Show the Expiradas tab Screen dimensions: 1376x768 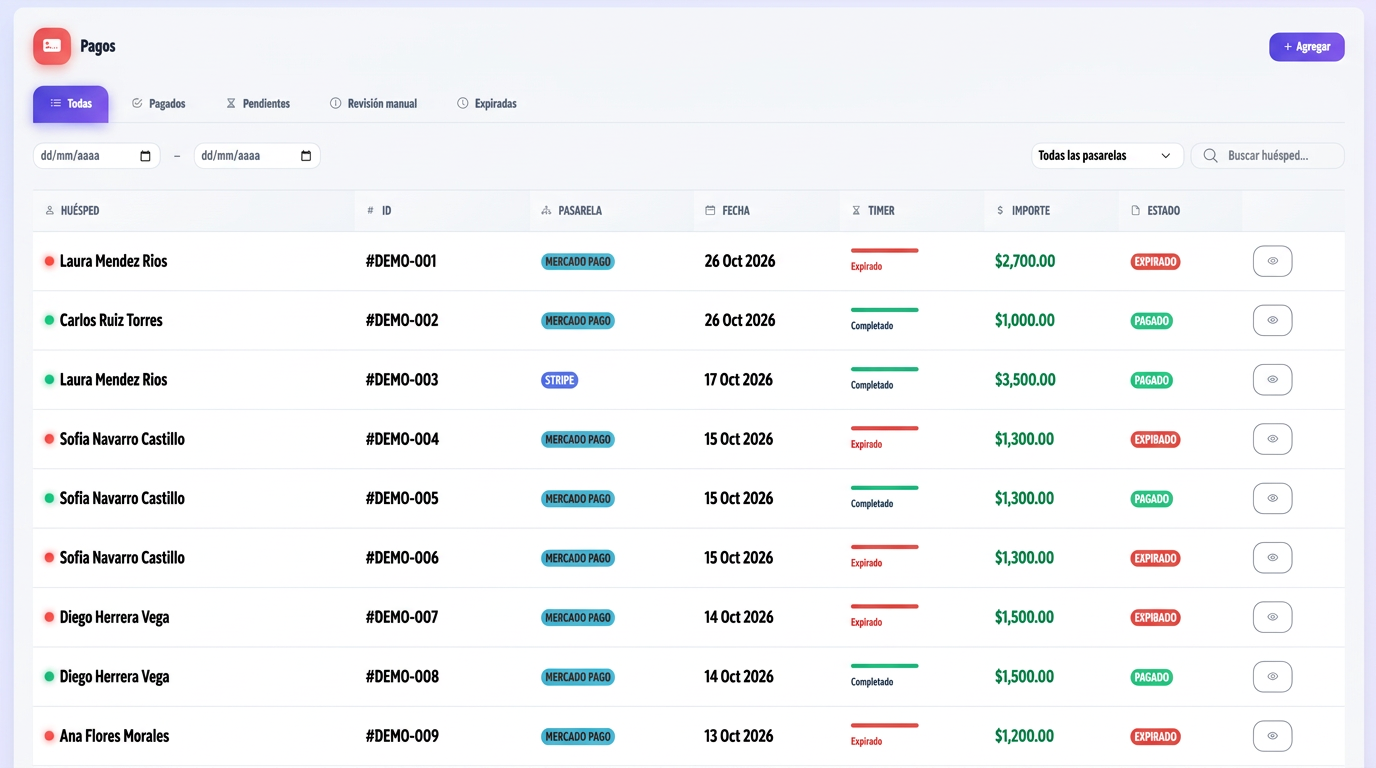[x=487, y=104]
